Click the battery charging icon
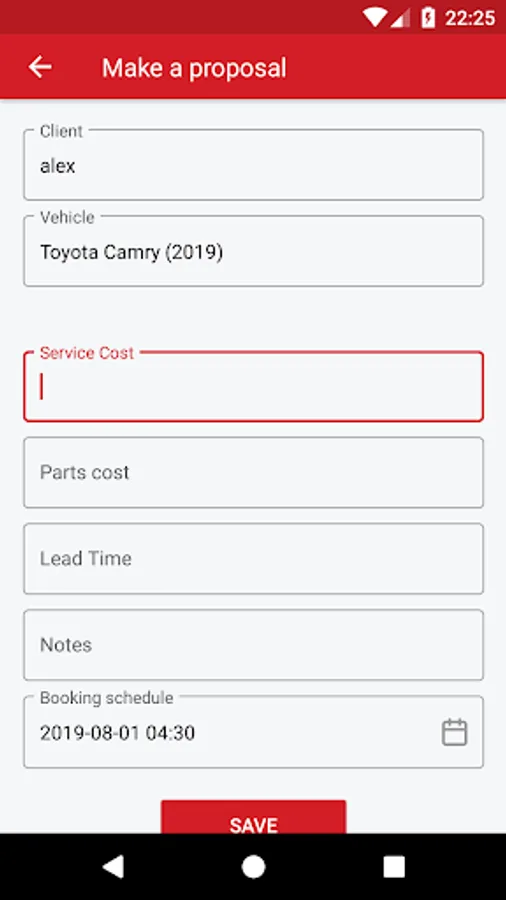 [428, 18]
